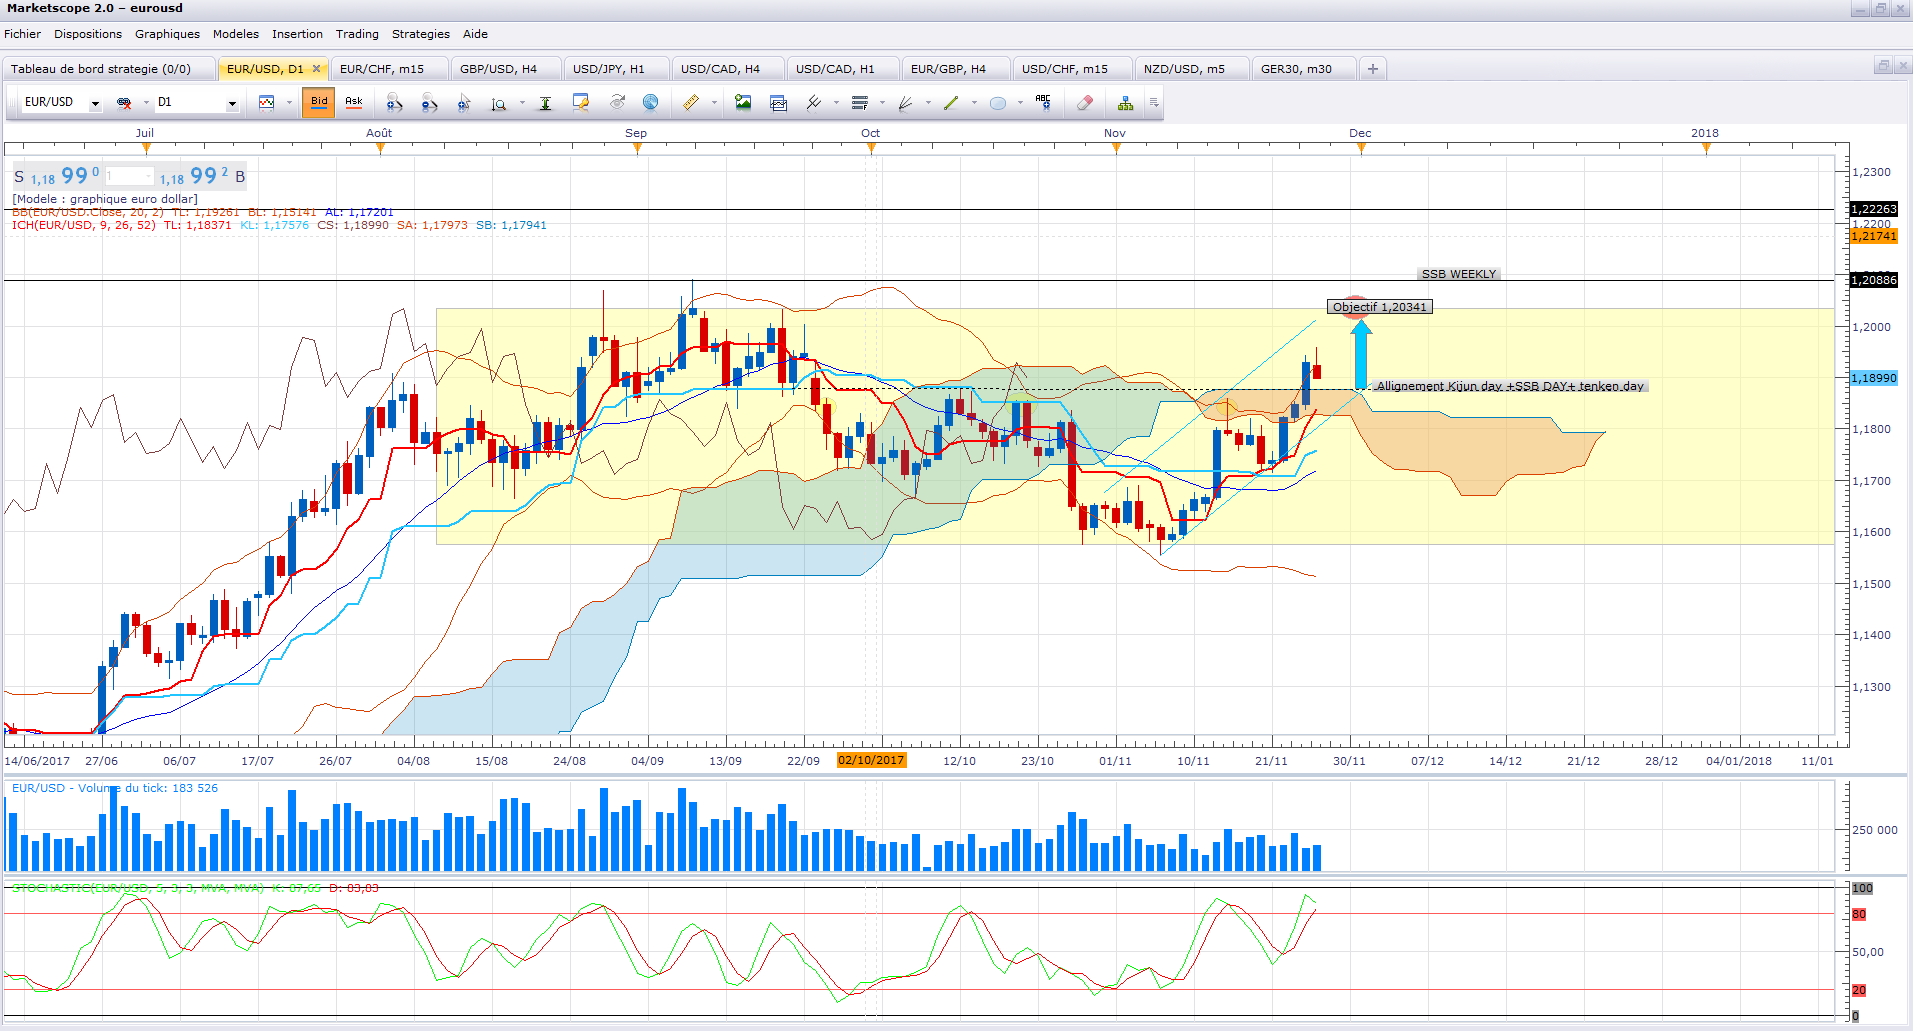Switch to Tableau de bord strategie tab

point(110,69)
